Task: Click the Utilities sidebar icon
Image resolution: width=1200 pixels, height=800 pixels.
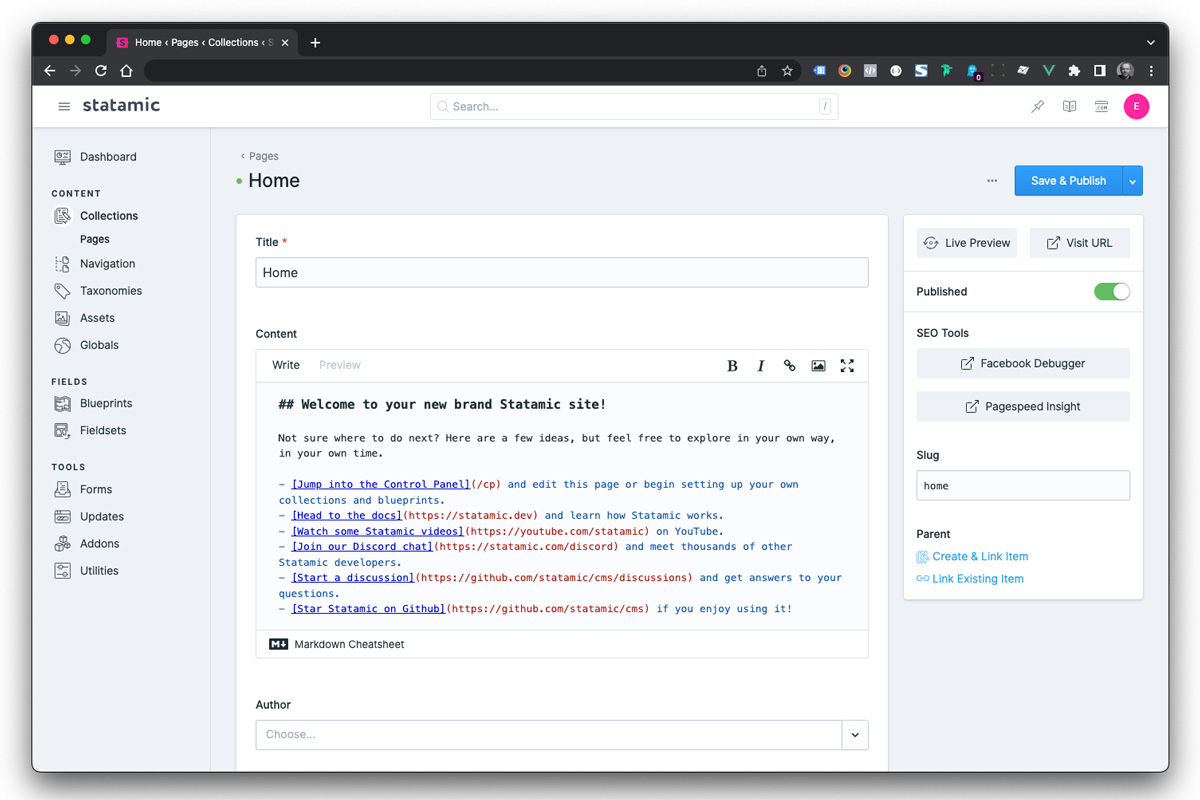Action: (x=62, y=570)
